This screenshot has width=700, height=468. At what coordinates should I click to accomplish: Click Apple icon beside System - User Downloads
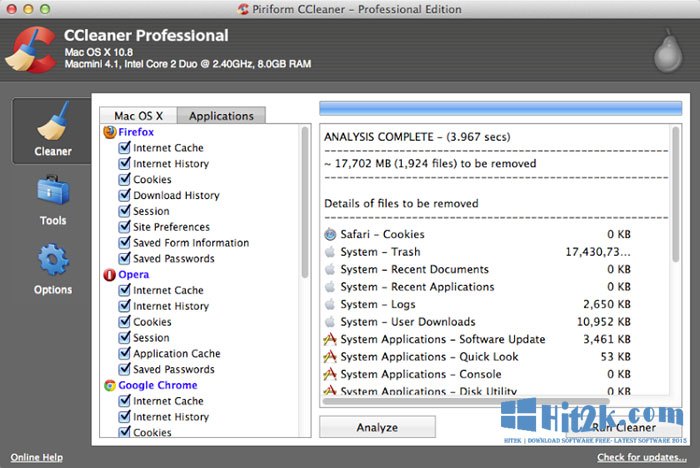click(x=330, y=322)
